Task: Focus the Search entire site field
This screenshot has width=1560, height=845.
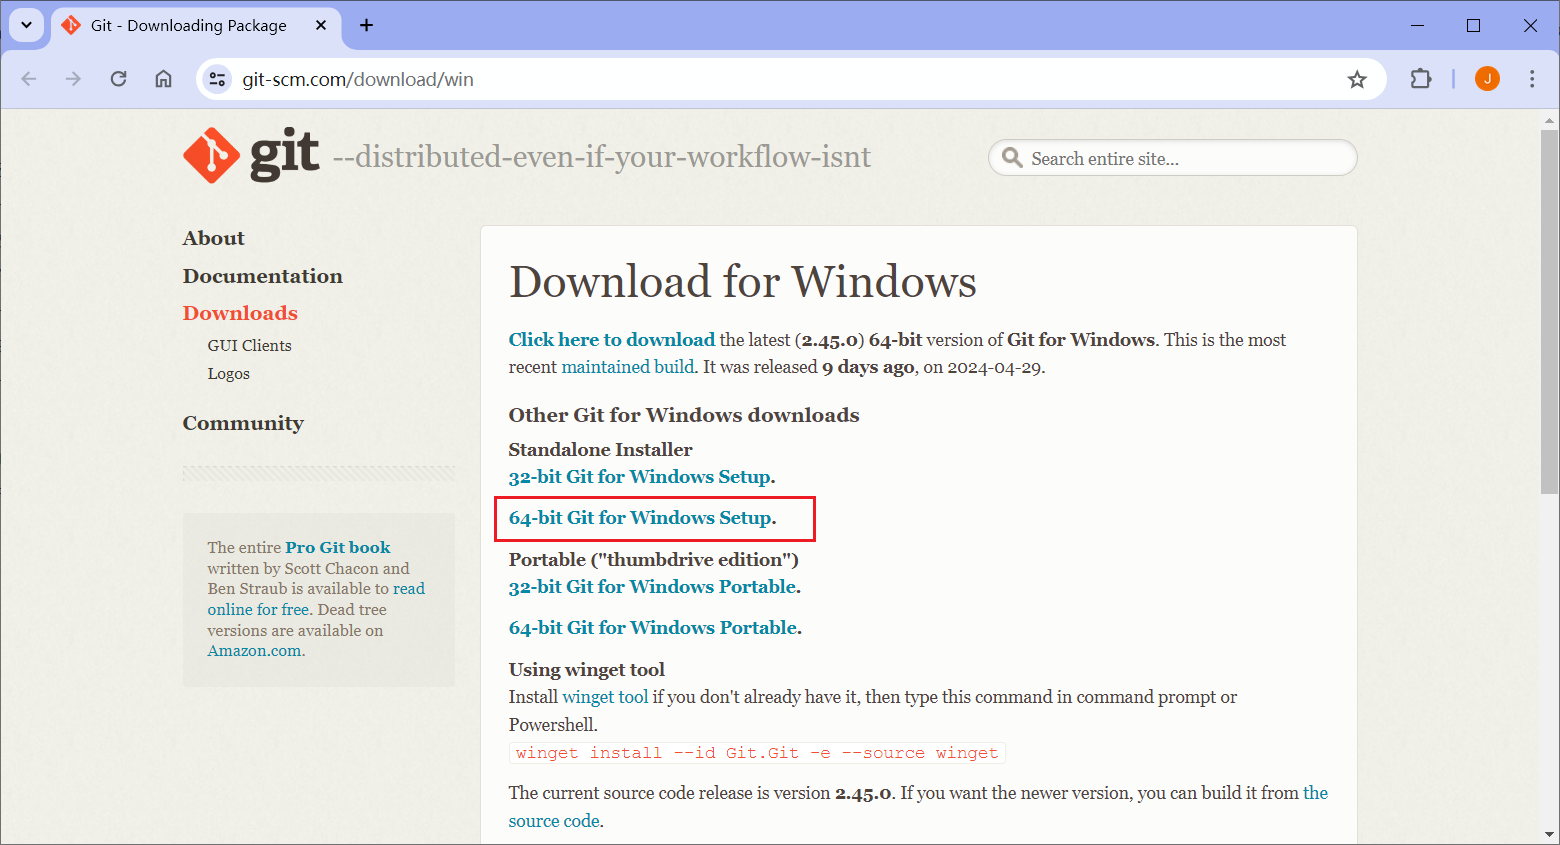Action: pos(1173,158)
